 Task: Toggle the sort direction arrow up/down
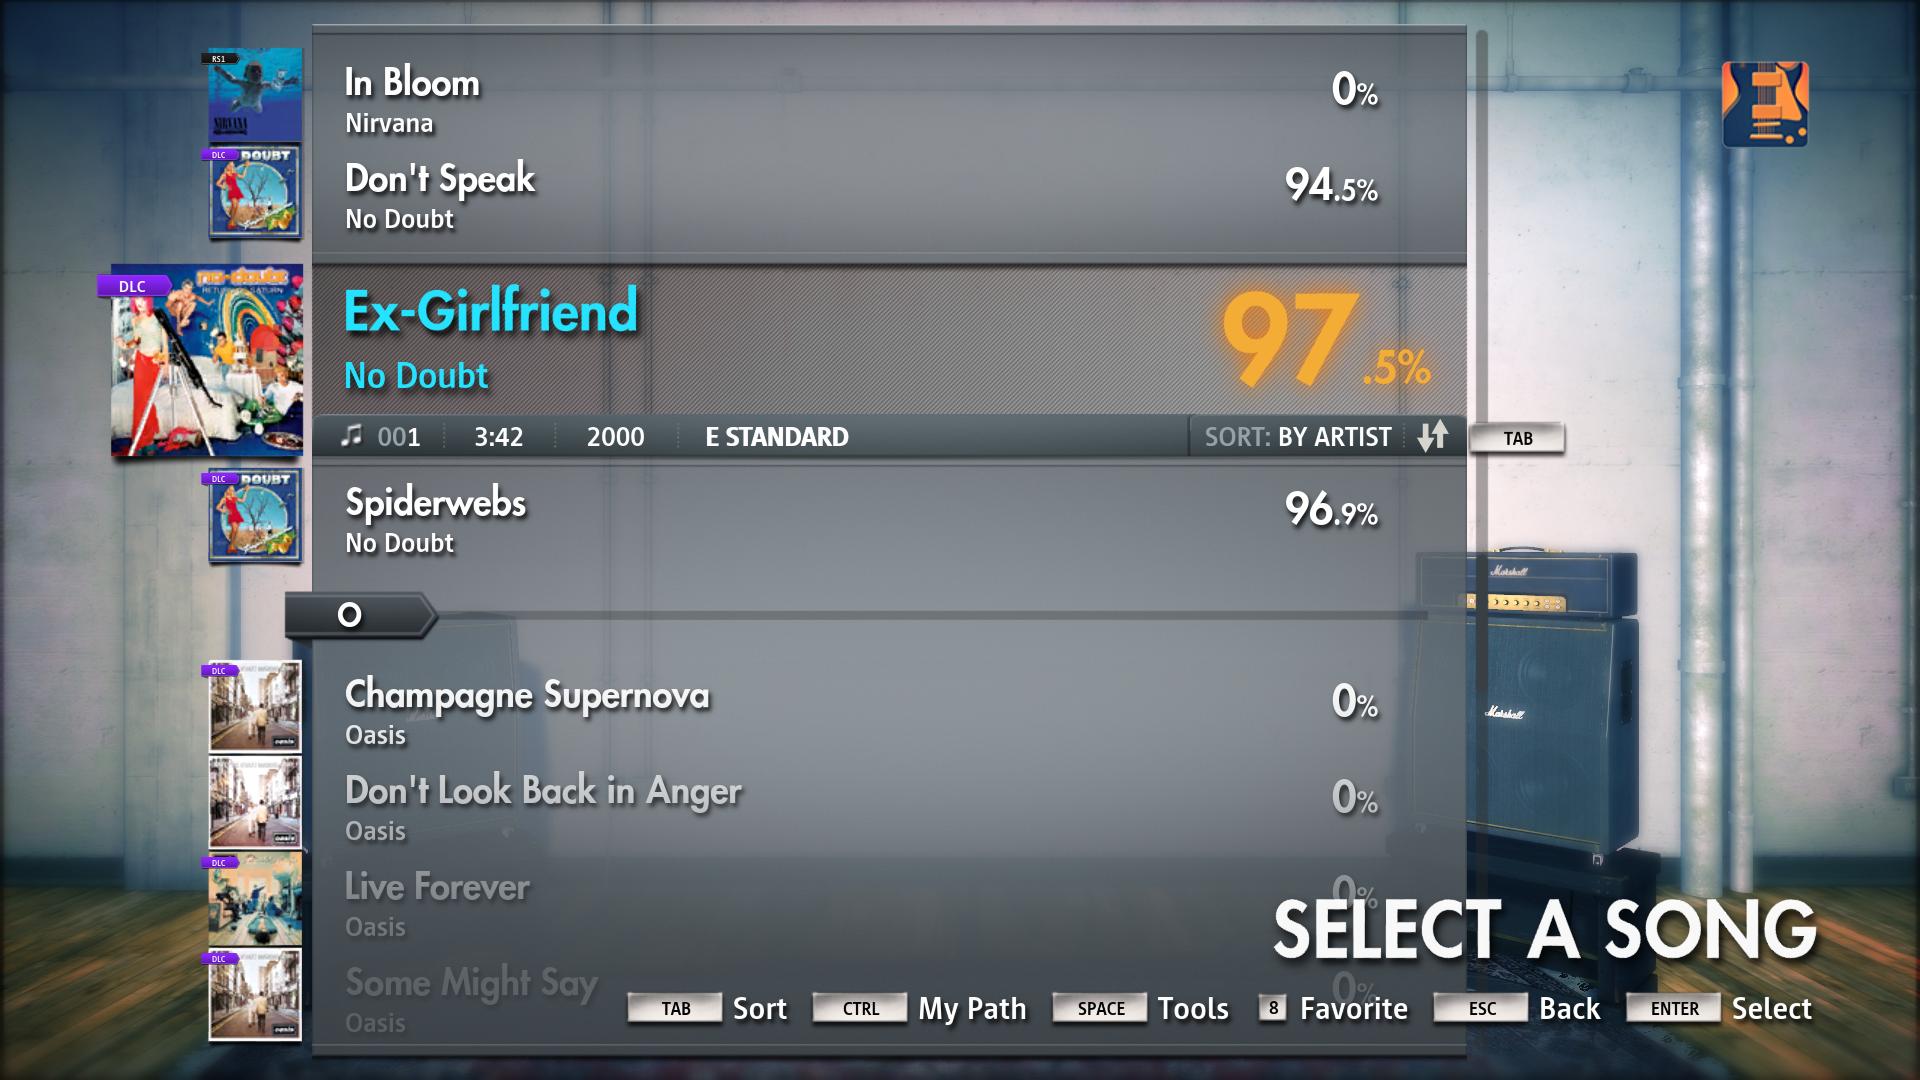tap(1435, 436)
